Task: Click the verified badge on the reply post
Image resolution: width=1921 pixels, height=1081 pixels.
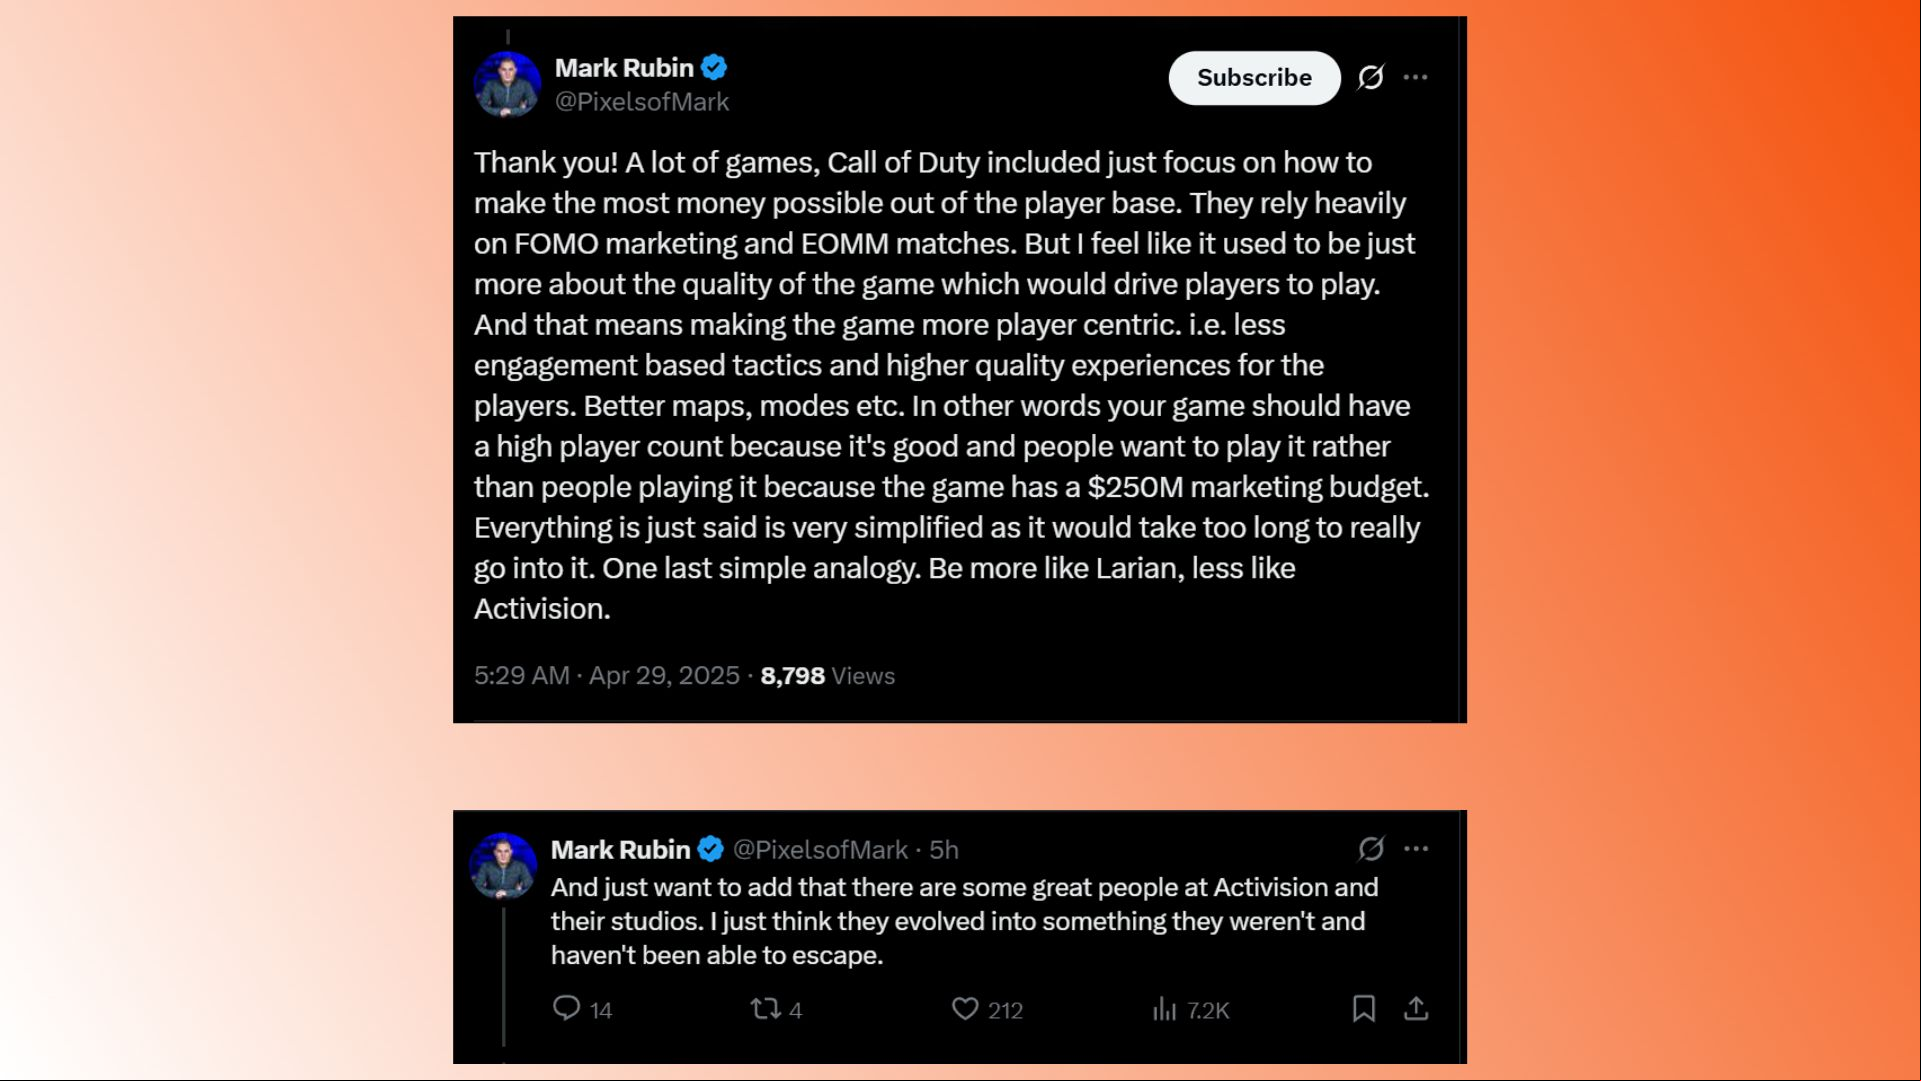Action: 711,850
